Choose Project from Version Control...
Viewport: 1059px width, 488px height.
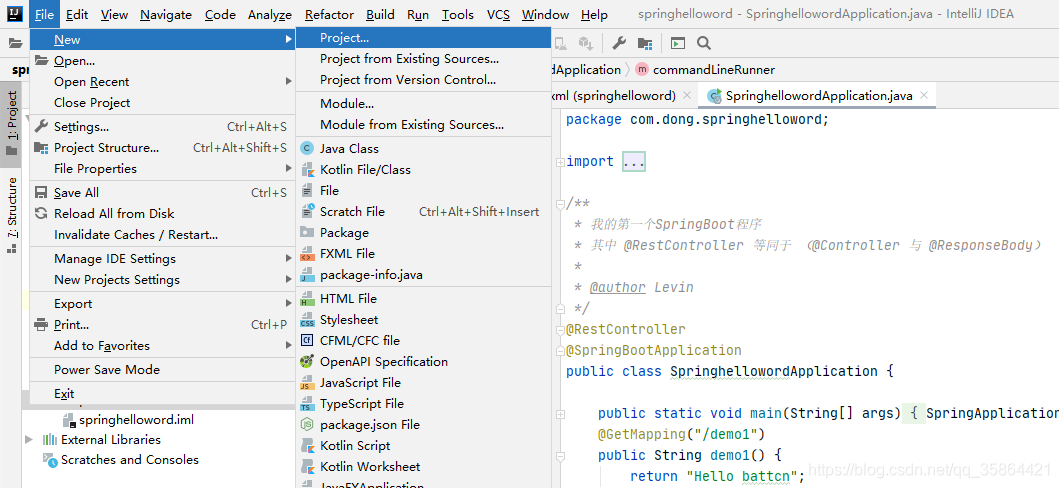coord(423,80)
